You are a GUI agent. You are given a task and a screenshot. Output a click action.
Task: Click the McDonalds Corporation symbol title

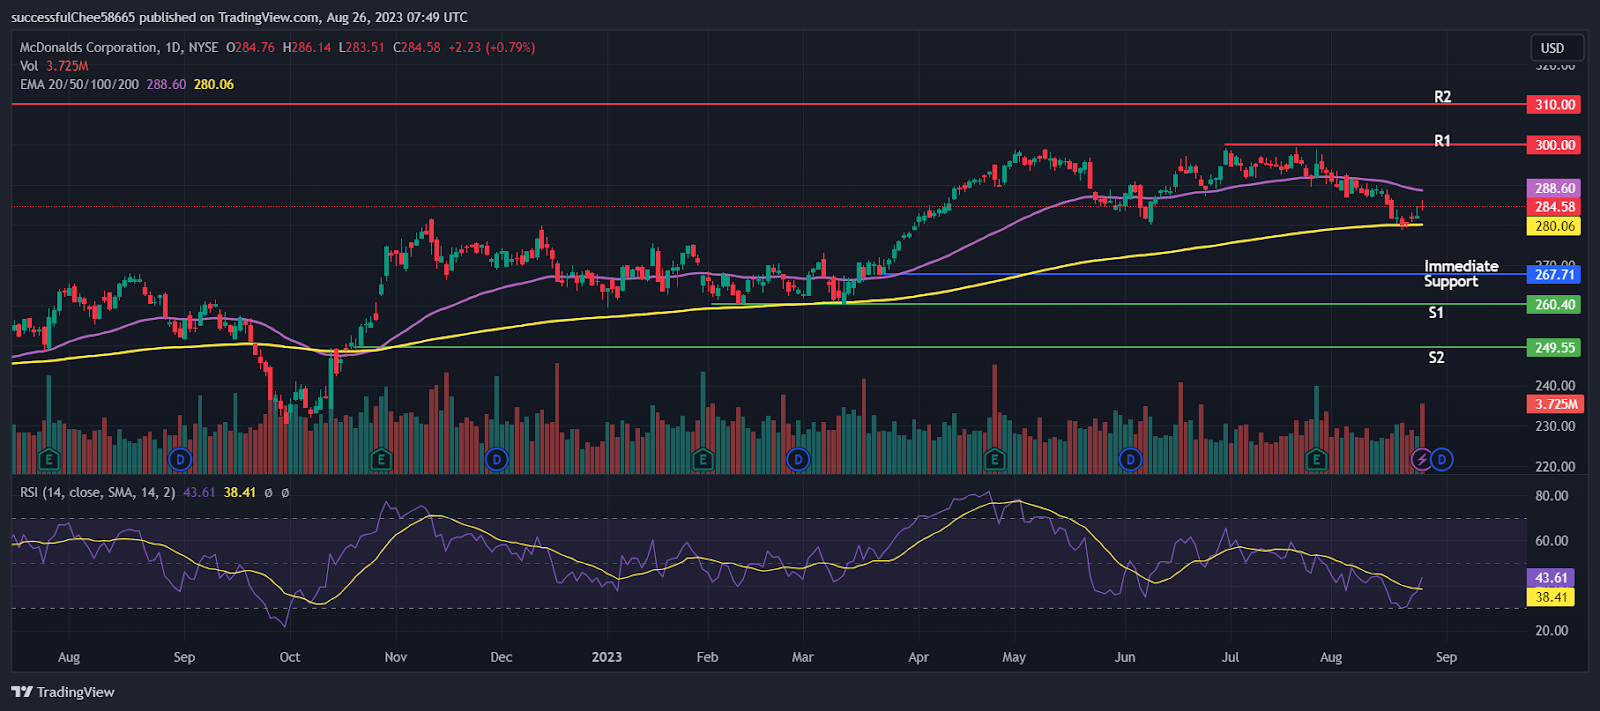point(89,47)
